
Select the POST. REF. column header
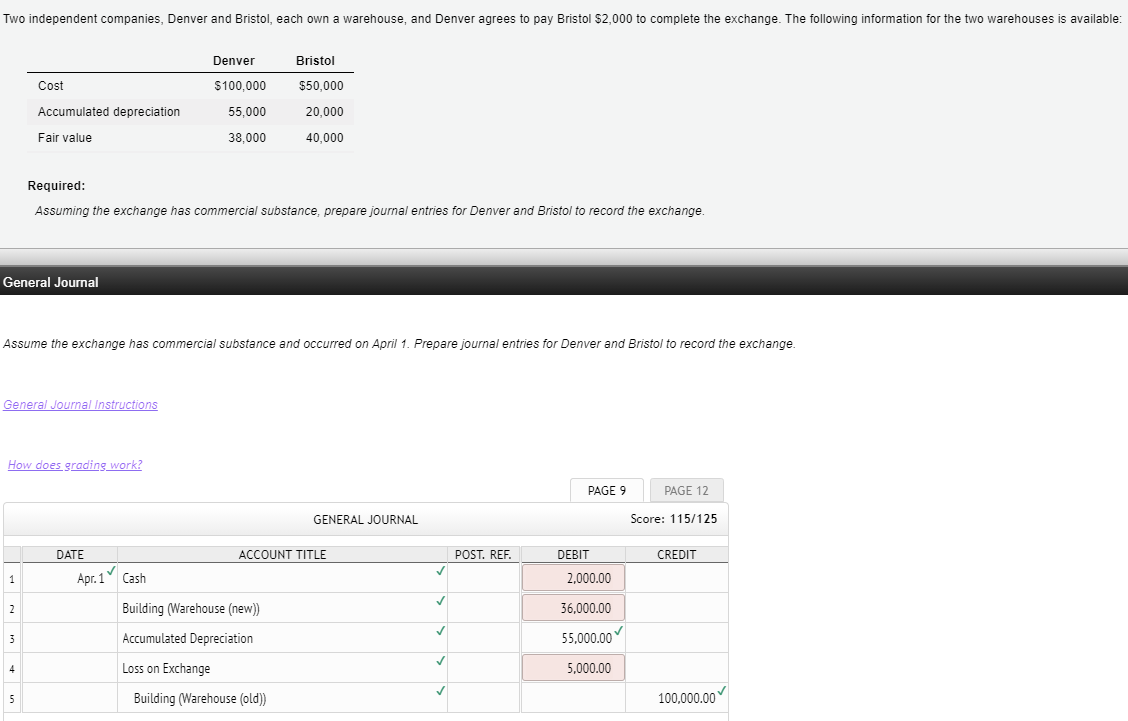coord(483,554)
